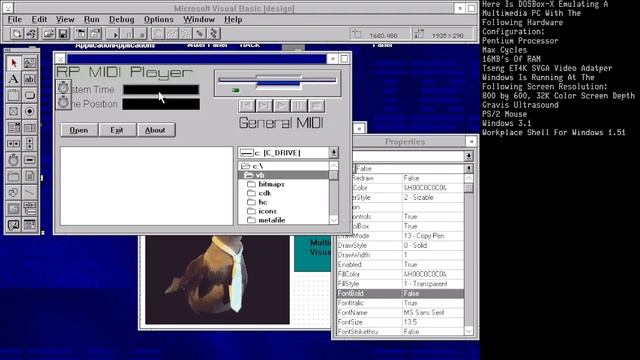Click the Exit button on the MIDI form
Screen dimensions: 640x360
point(117,130)
